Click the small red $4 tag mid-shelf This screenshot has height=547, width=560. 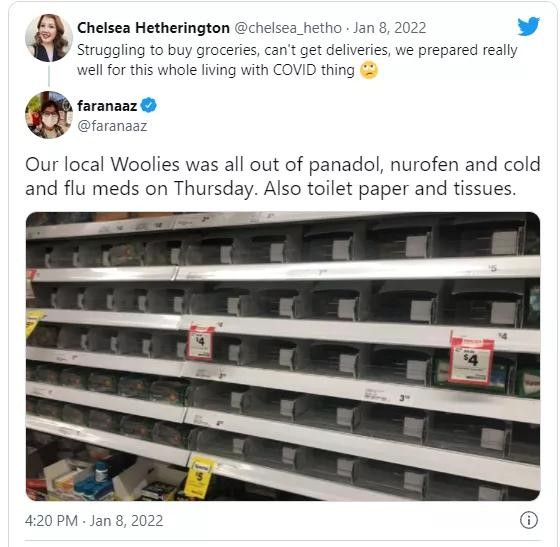tap(200, 343)
